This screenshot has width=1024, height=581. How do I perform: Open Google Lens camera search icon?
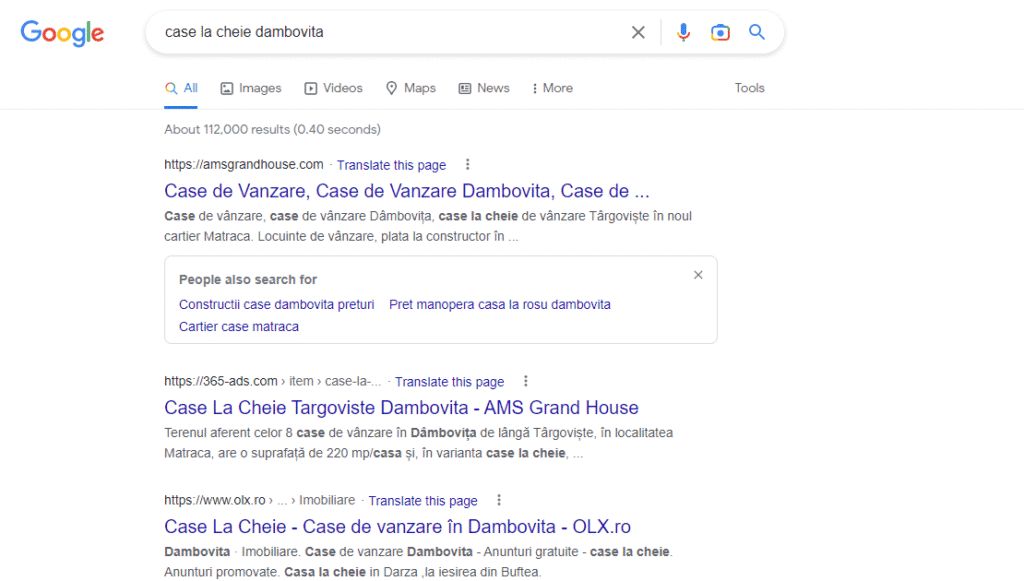pyautogui.click(x=720, y=32)
